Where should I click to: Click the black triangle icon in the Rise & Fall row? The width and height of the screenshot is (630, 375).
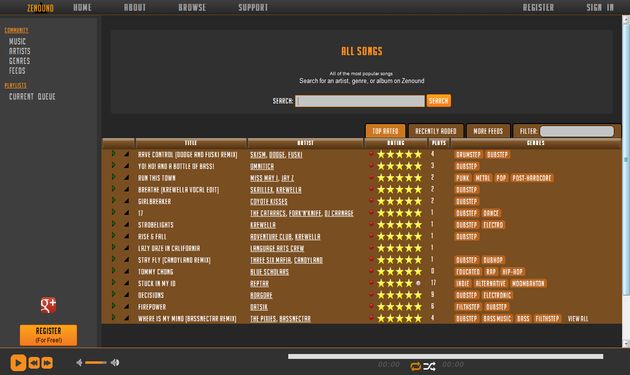[127, 236]
